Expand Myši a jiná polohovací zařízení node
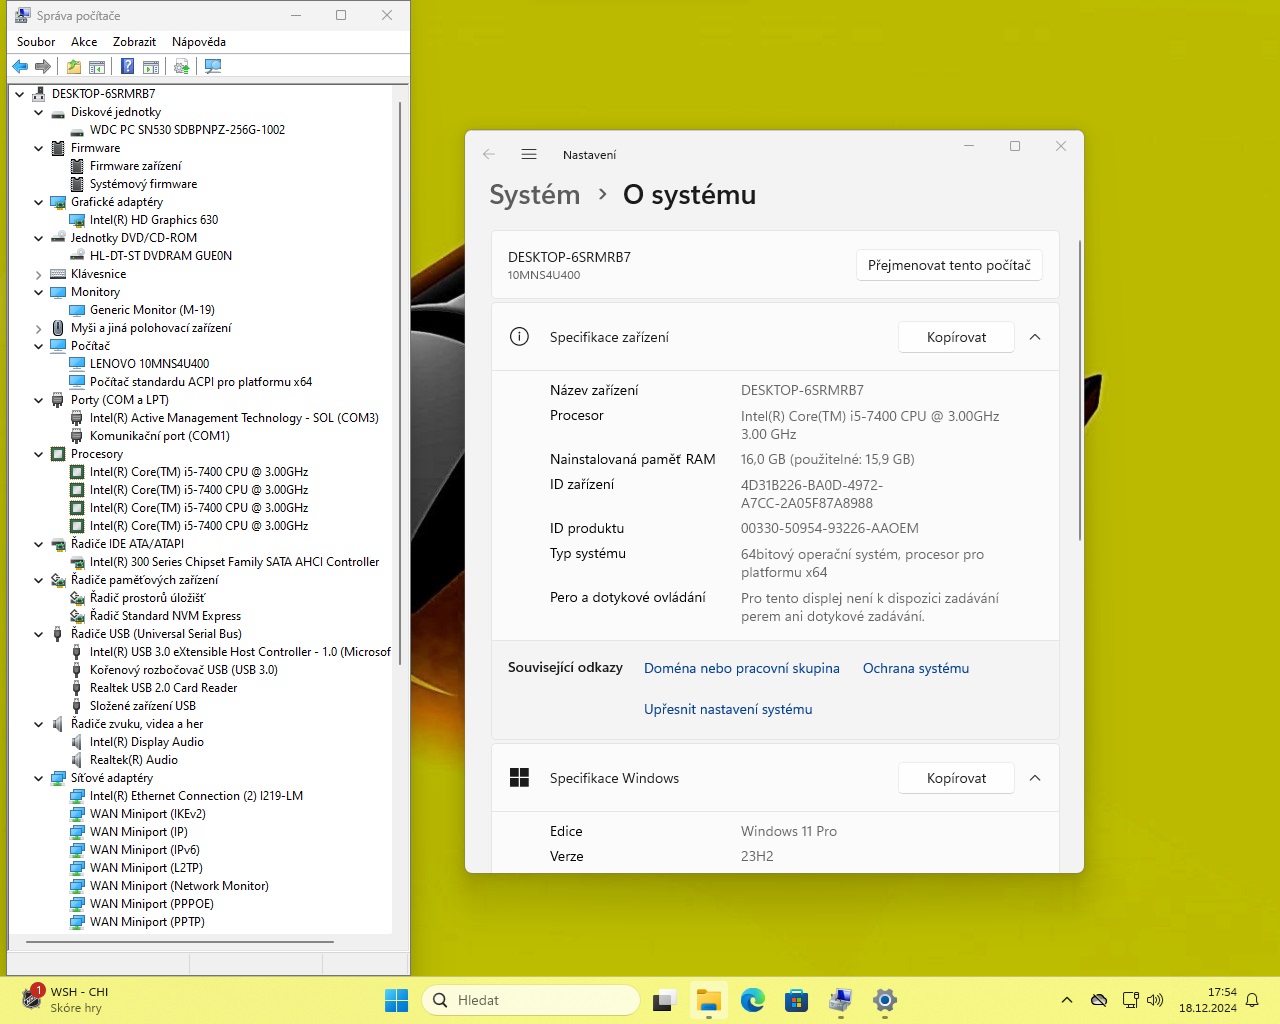 click(x=39, y=328)
